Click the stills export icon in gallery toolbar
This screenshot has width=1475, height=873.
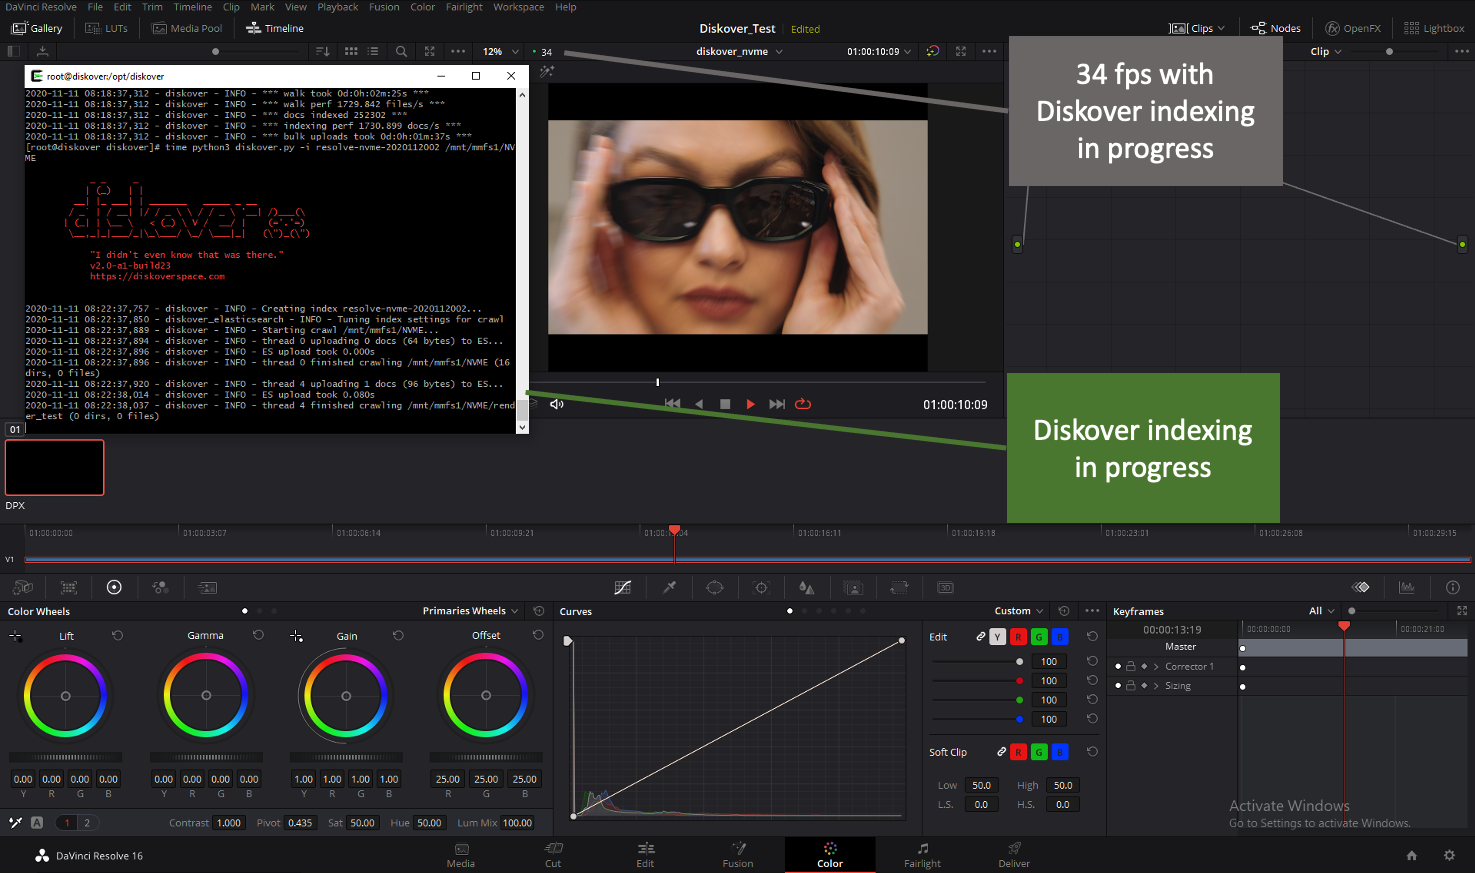click(42, 51)
